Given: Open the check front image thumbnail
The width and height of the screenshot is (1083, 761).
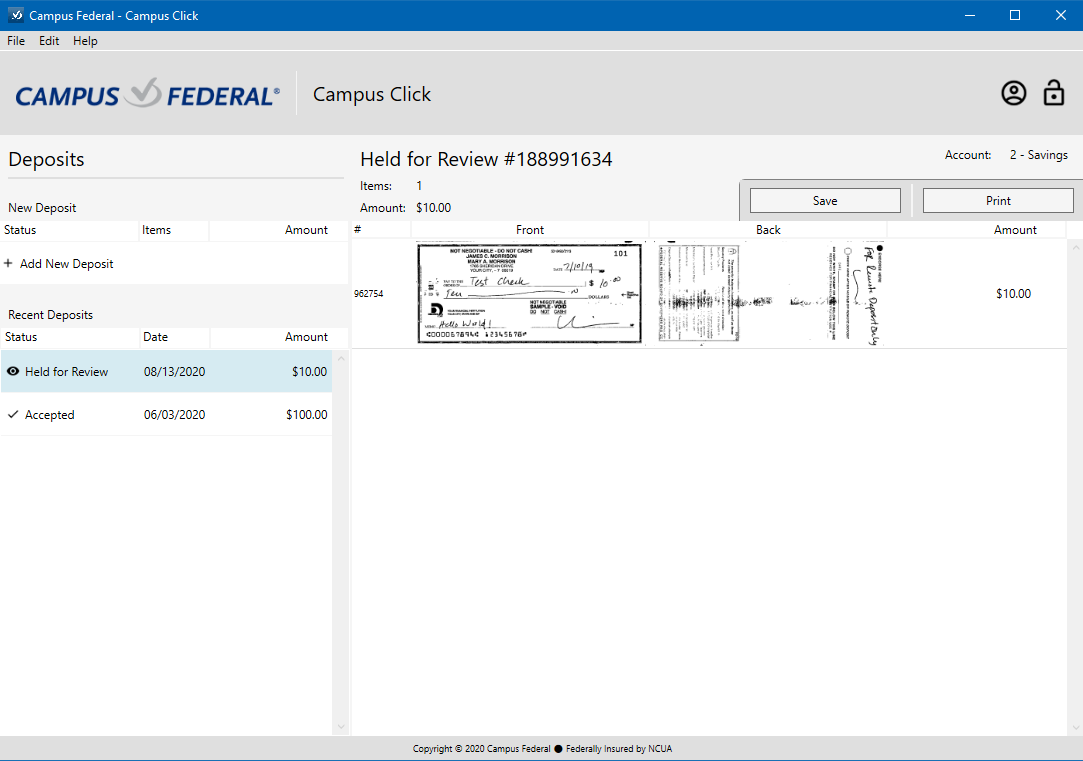Looking at the screenshot, I should click(530, 293).
